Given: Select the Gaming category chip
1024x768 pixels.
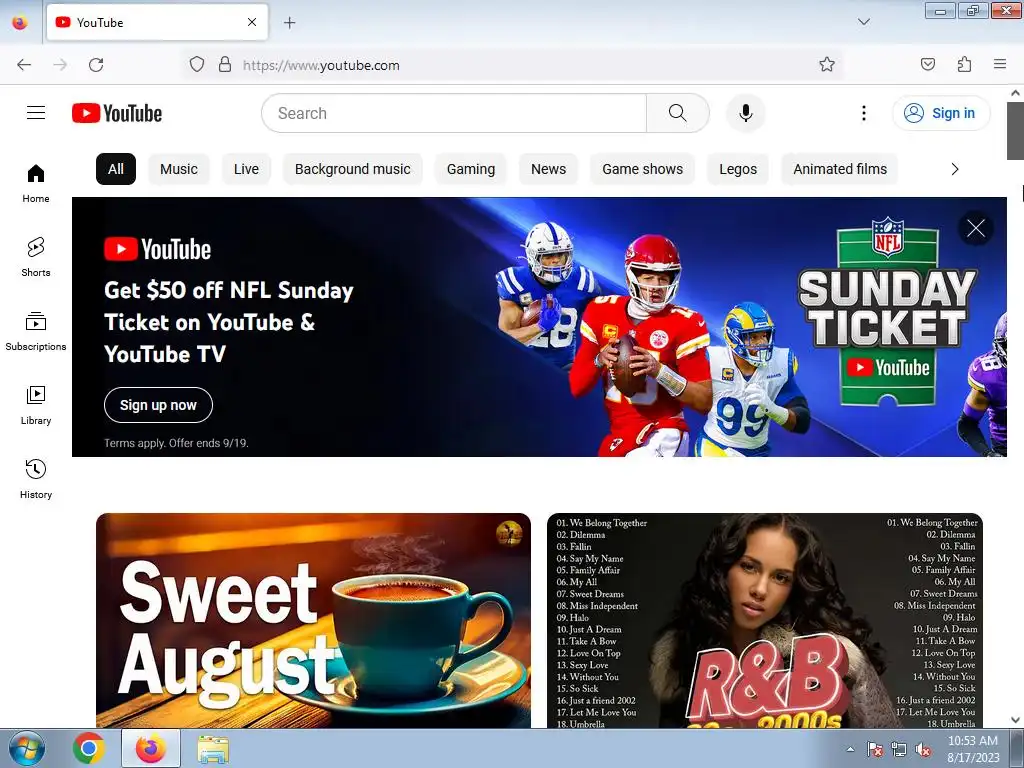Looking at the screenshot, I should [x=471, y=169].
